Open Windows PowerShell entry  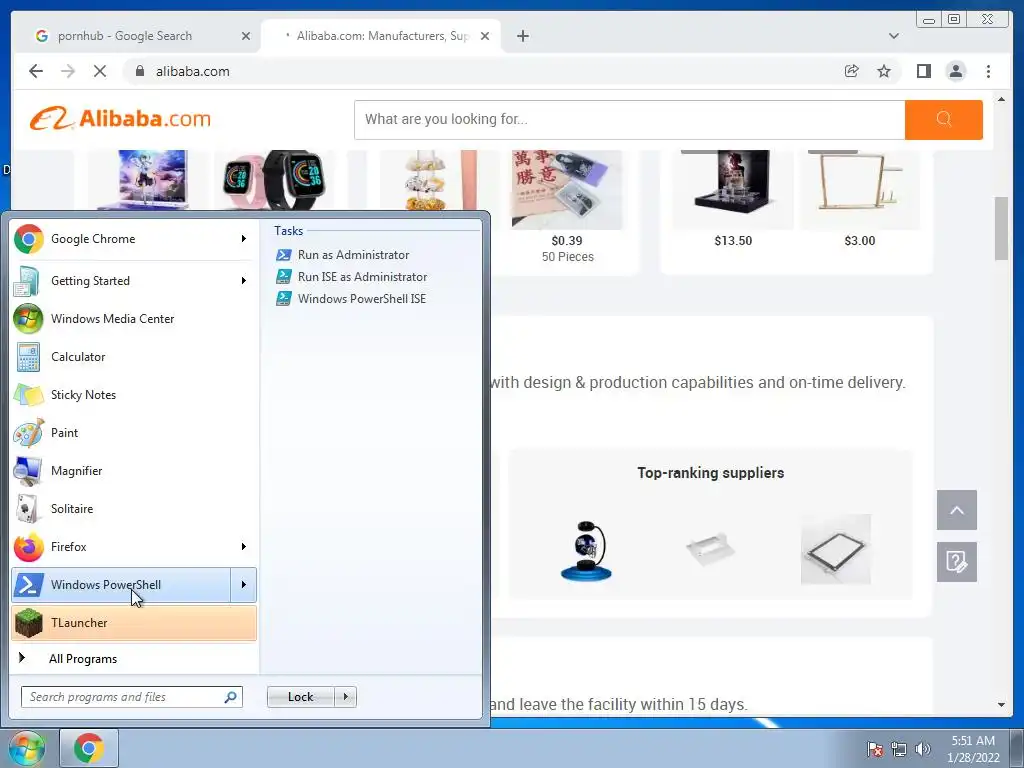[x=121, y=584]
